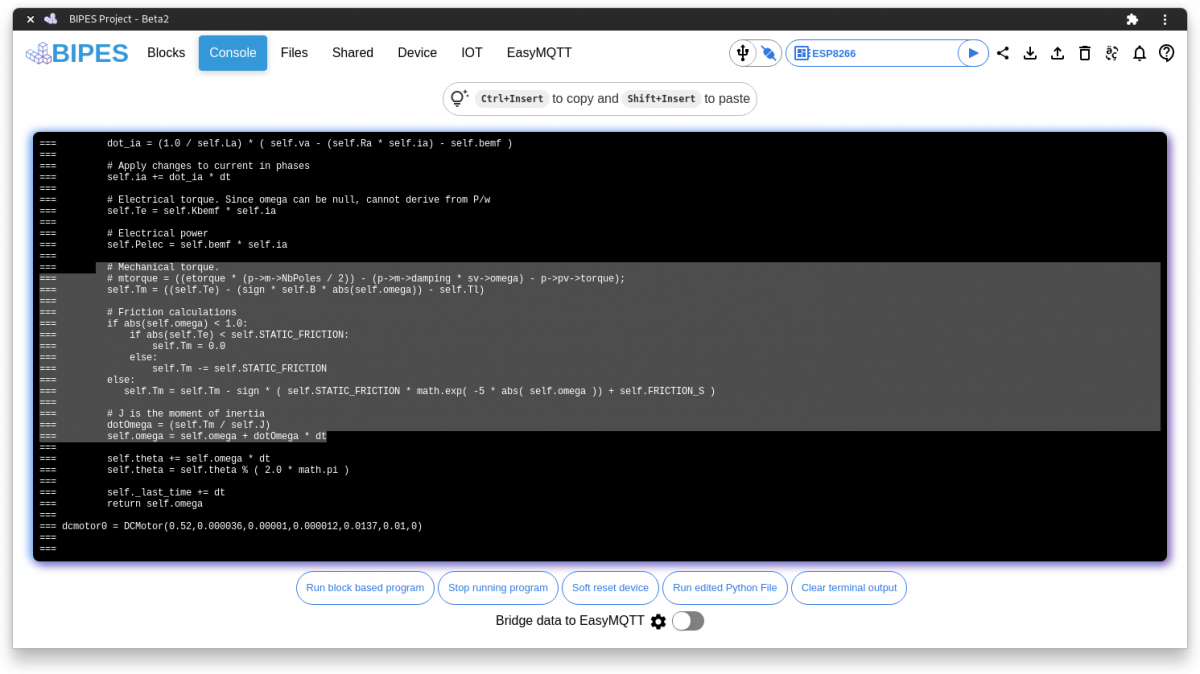This screenshot has height=674, width=1200.
Task: Download the code to your computer
Action: [x=1030, y=53]
